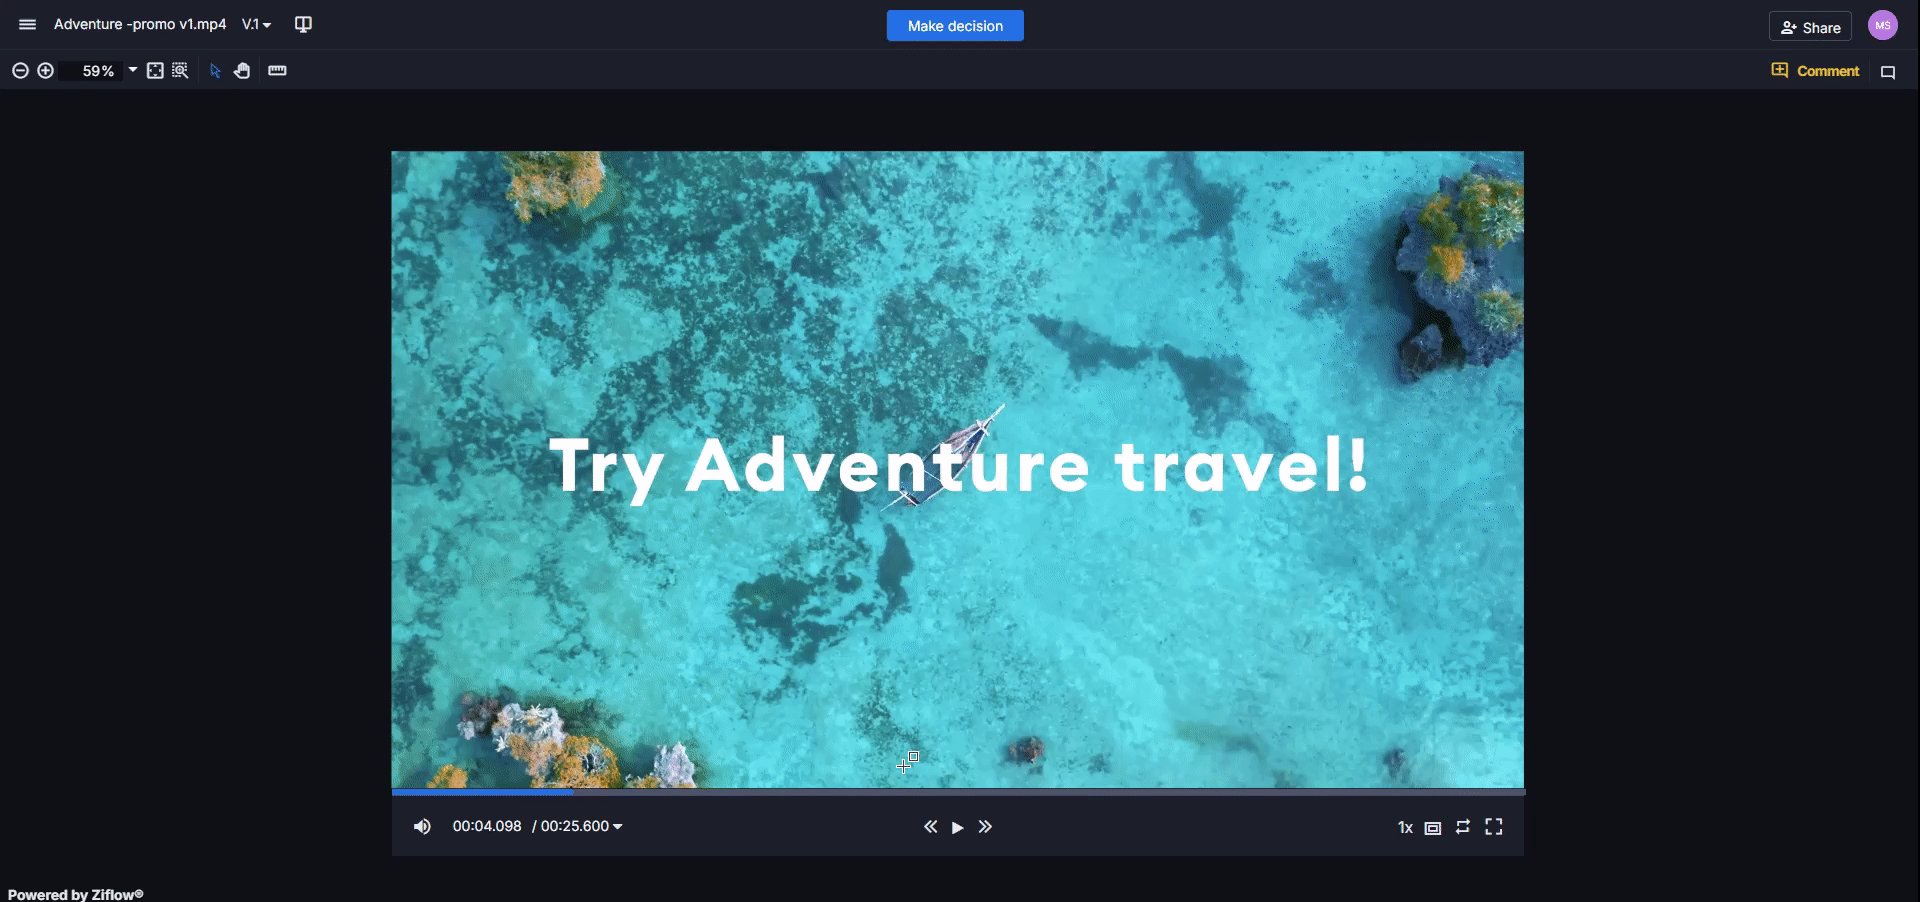Image resolution: width=1920 pixels, height=902 pixels.
Task: Select the hand pan tool
Action: [x=242, y=71]
